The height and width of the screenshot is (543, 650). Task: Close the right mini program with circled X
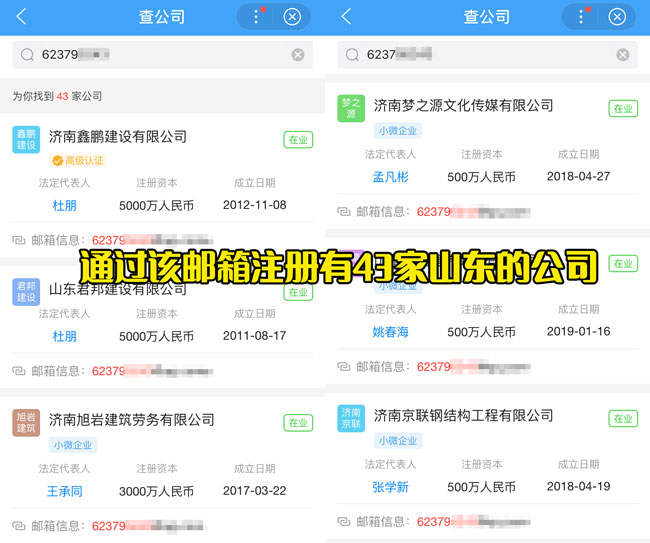click(617, 17)
